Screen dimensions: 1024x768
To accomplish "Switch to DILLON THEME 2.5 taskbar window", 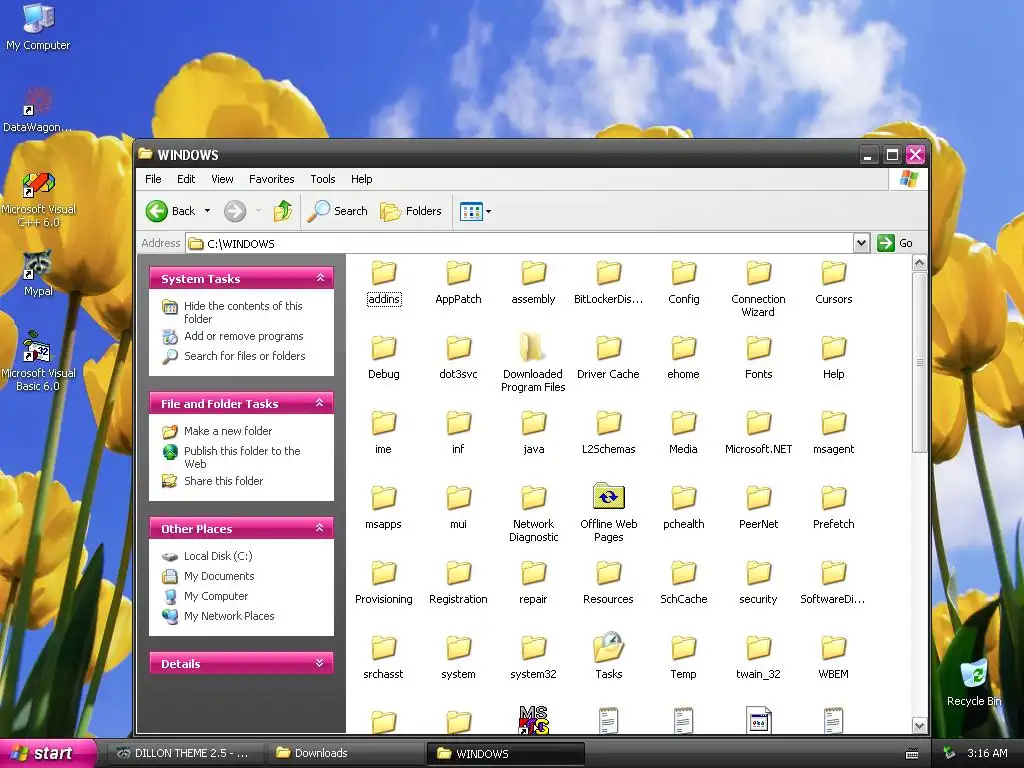I will tap(184, 753).
